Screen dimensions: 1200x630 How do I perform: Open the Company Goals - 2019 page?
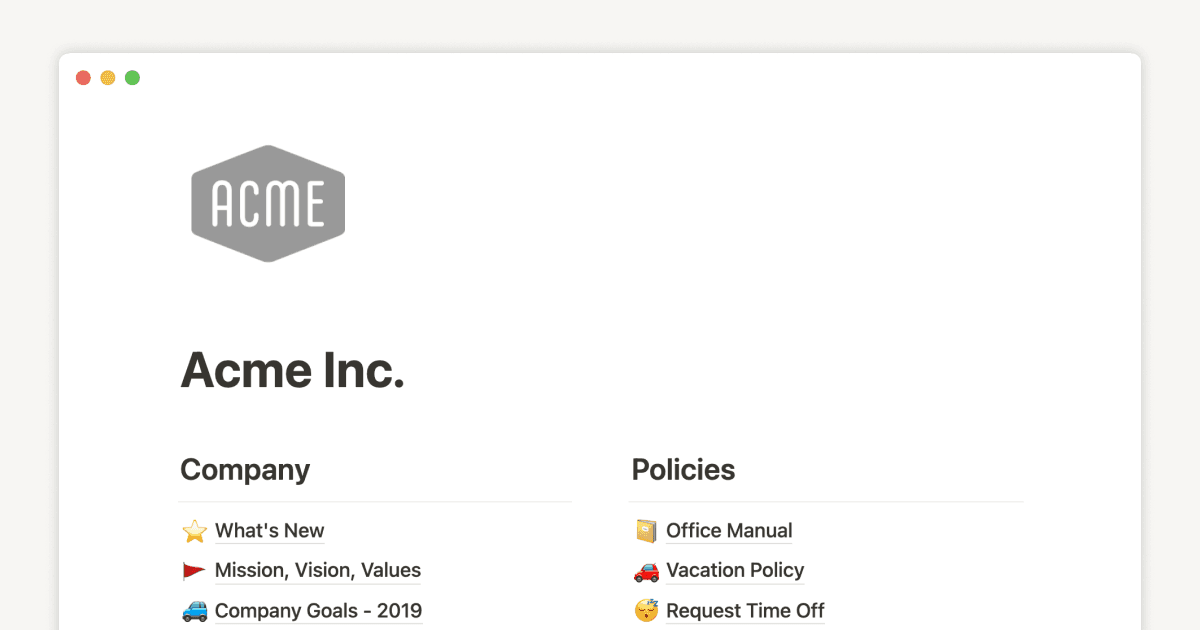point(318,611)
